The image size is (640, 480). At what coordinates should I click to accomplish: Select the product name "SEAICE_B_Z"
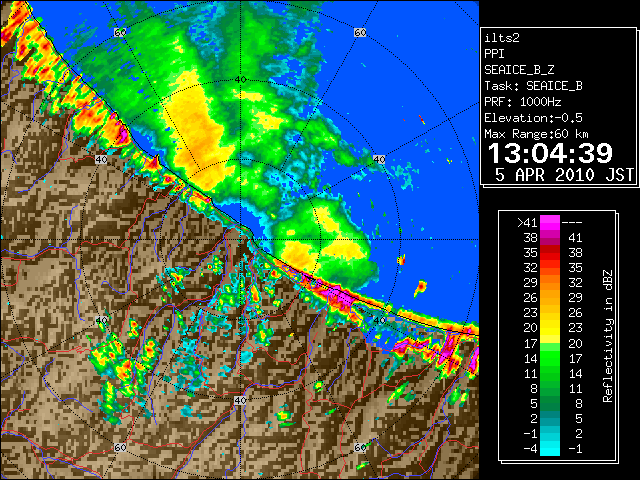click(x=519, y=70)
